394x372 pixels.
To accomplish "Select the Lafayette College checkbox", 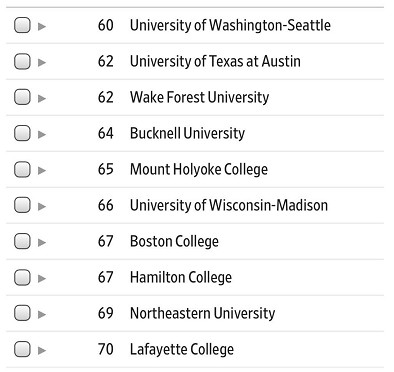I will [22, 349].
